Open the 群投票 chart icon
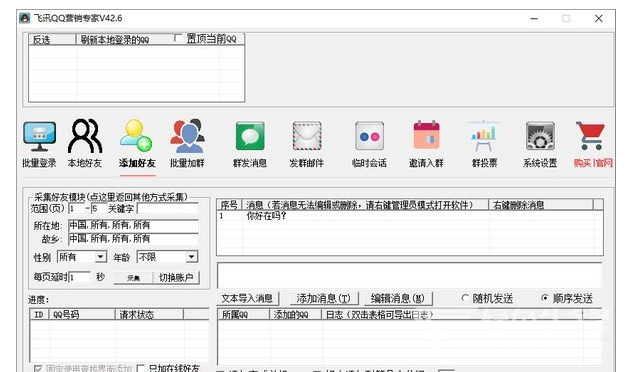 tap(484, 136)
